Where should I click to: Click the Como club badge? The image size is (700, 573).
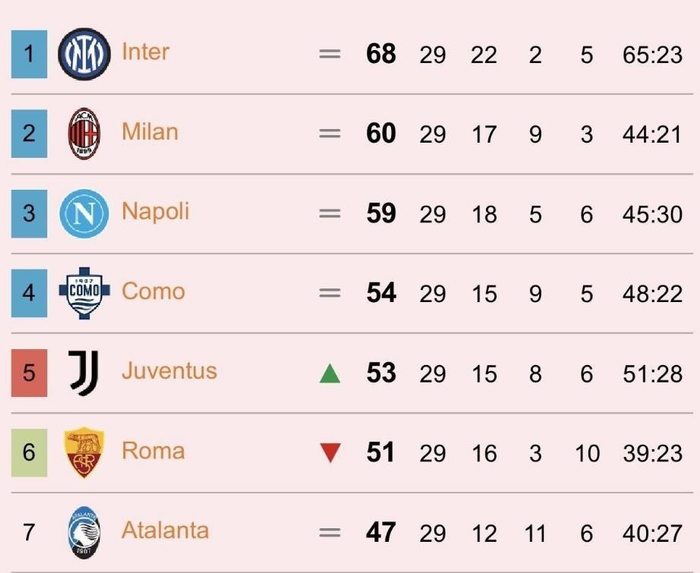click(83, 293)
